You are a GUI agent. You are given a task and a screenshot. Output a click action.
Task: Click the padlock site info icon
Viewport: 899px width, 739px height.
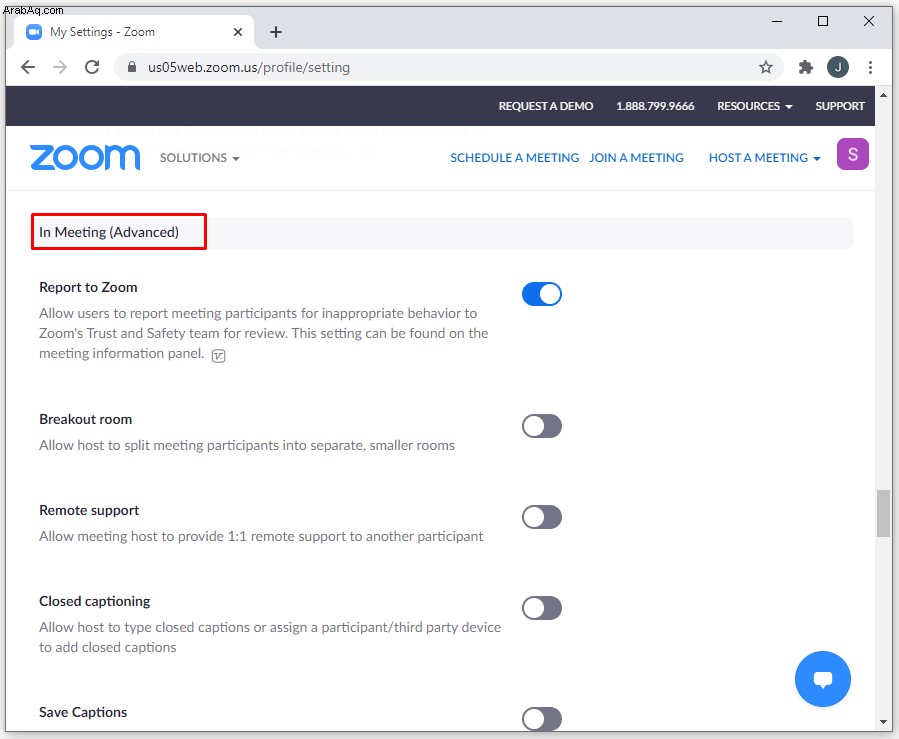[132, 67]
